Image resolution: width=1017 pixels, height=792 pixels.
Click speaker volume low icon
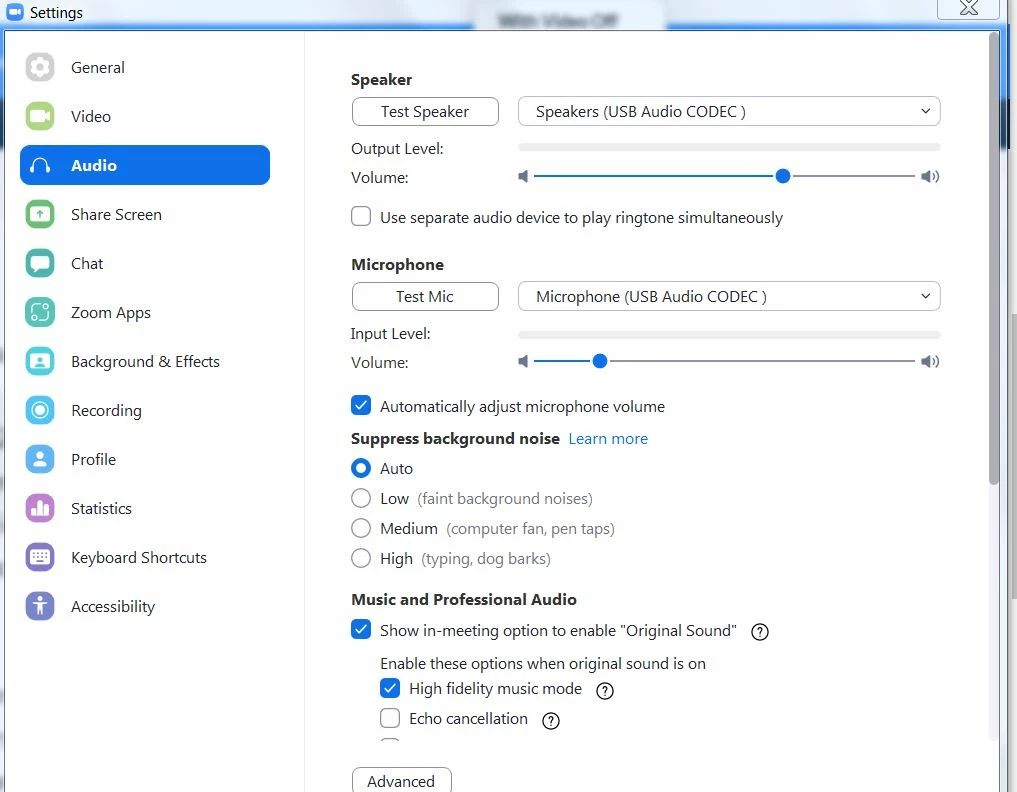523,176
